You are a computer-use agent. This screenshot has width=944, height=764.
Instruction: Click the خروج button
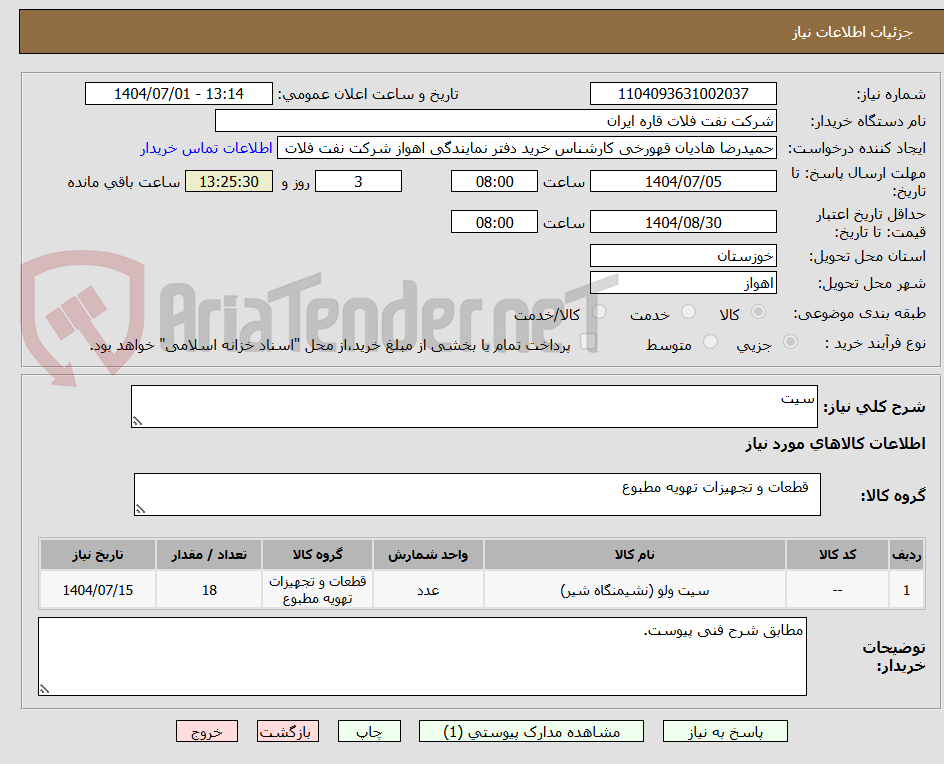(207, 731)
